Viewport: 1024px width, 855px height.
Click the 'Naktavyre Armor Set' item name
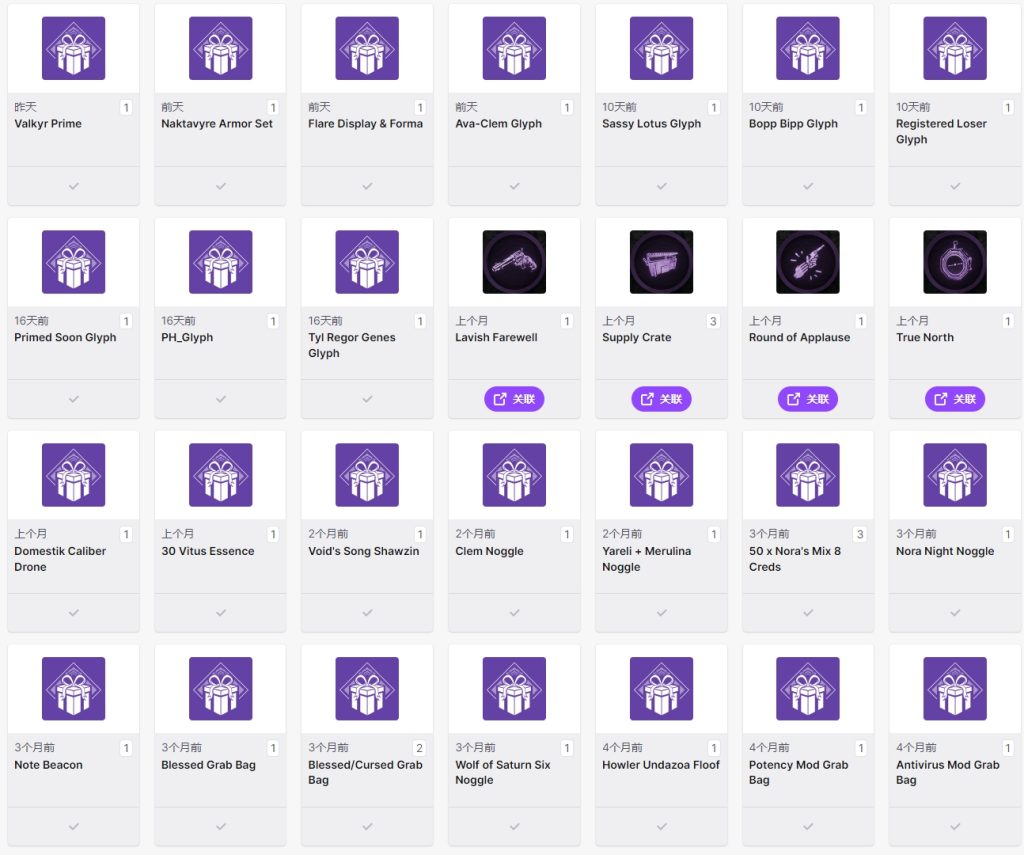[217, 123]
